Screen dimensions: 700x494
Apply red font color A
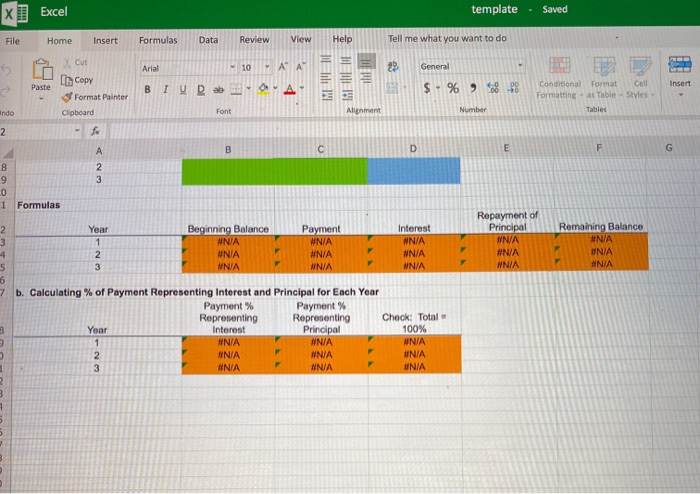289,89
